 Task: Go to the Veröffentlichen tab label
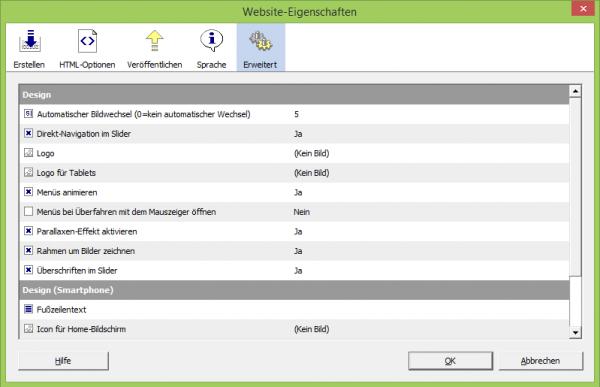155,65
